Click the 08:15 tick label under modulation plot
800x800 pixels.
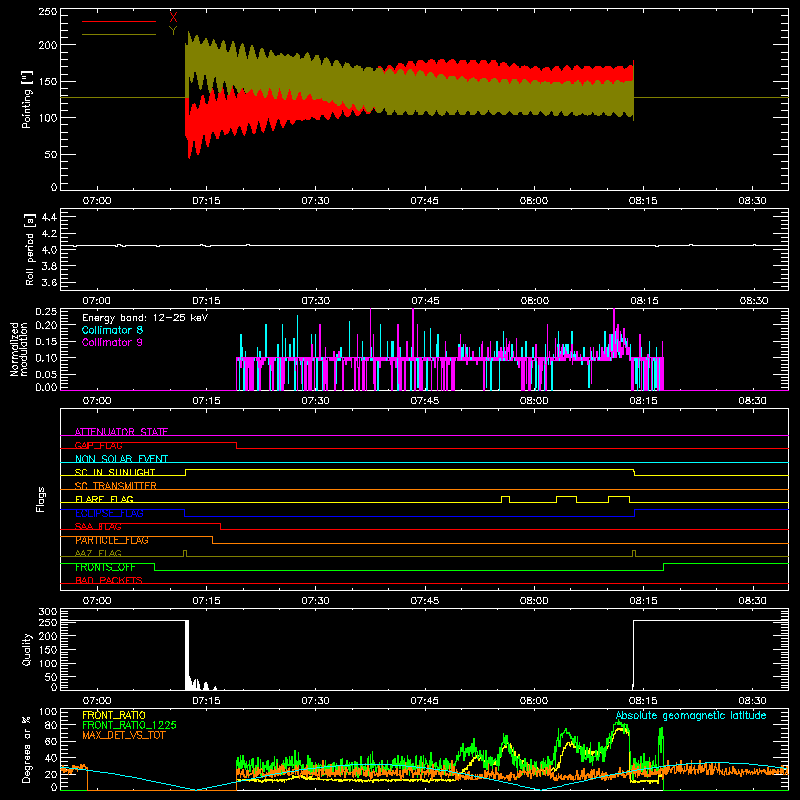coord(643,401)
